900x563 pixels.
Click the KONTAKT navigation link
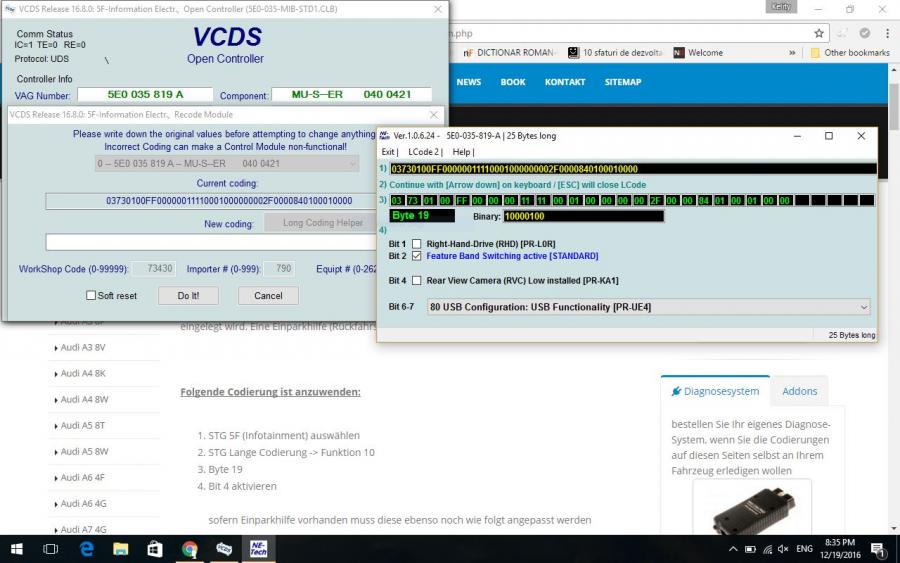pos(565,82)
